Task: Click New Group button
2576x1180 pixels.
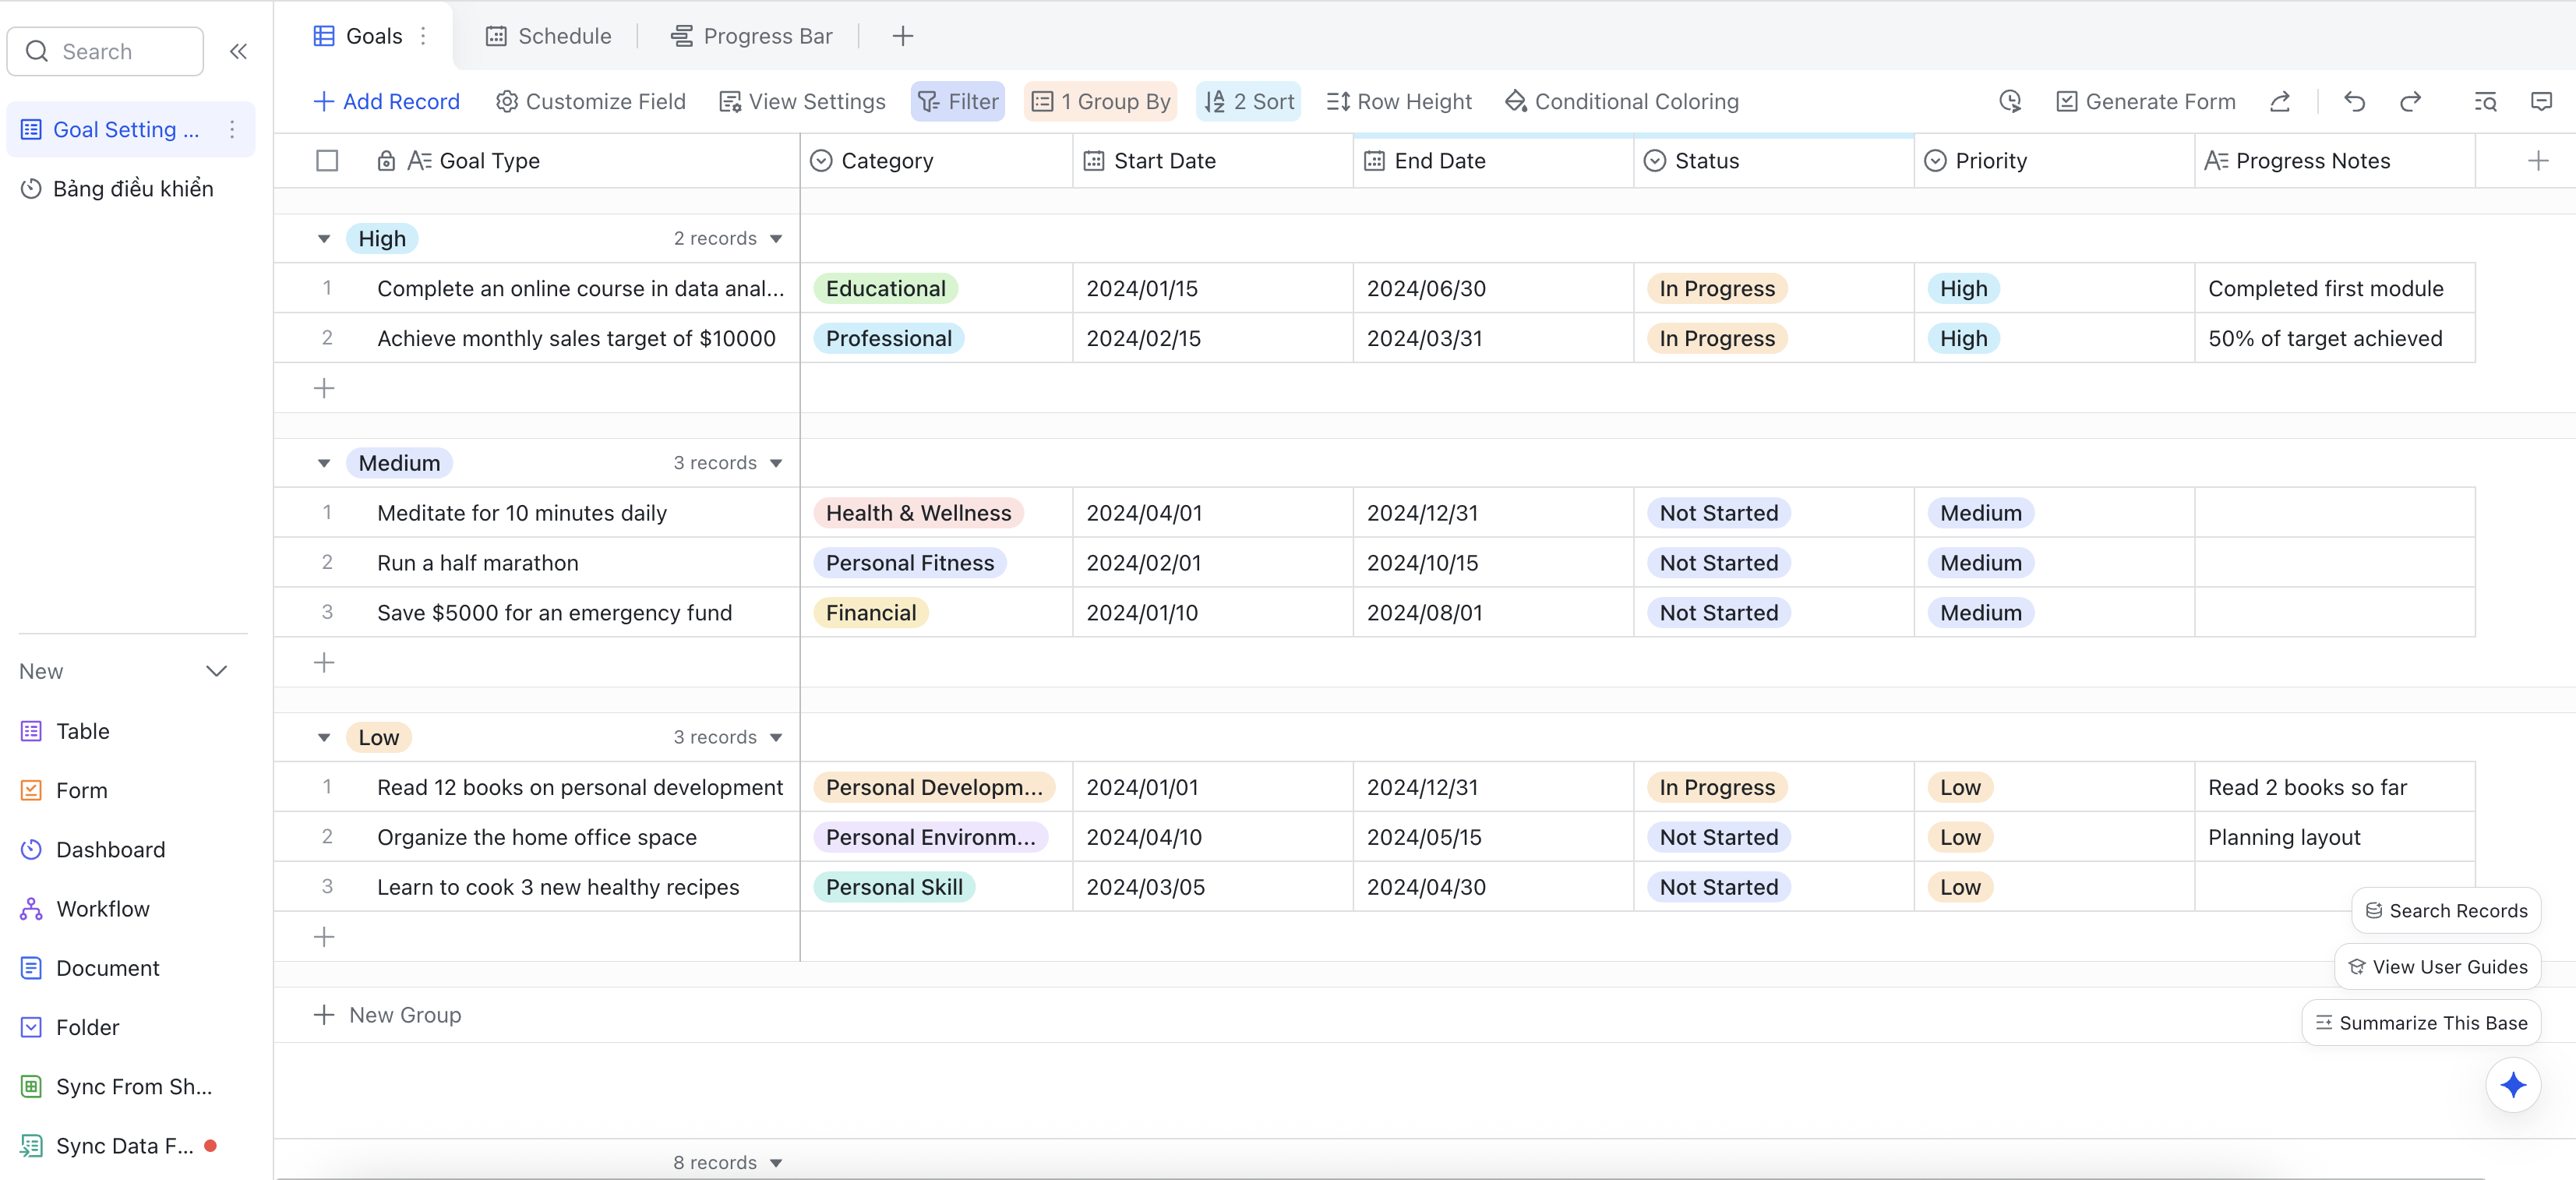Action: point(387,1015)
